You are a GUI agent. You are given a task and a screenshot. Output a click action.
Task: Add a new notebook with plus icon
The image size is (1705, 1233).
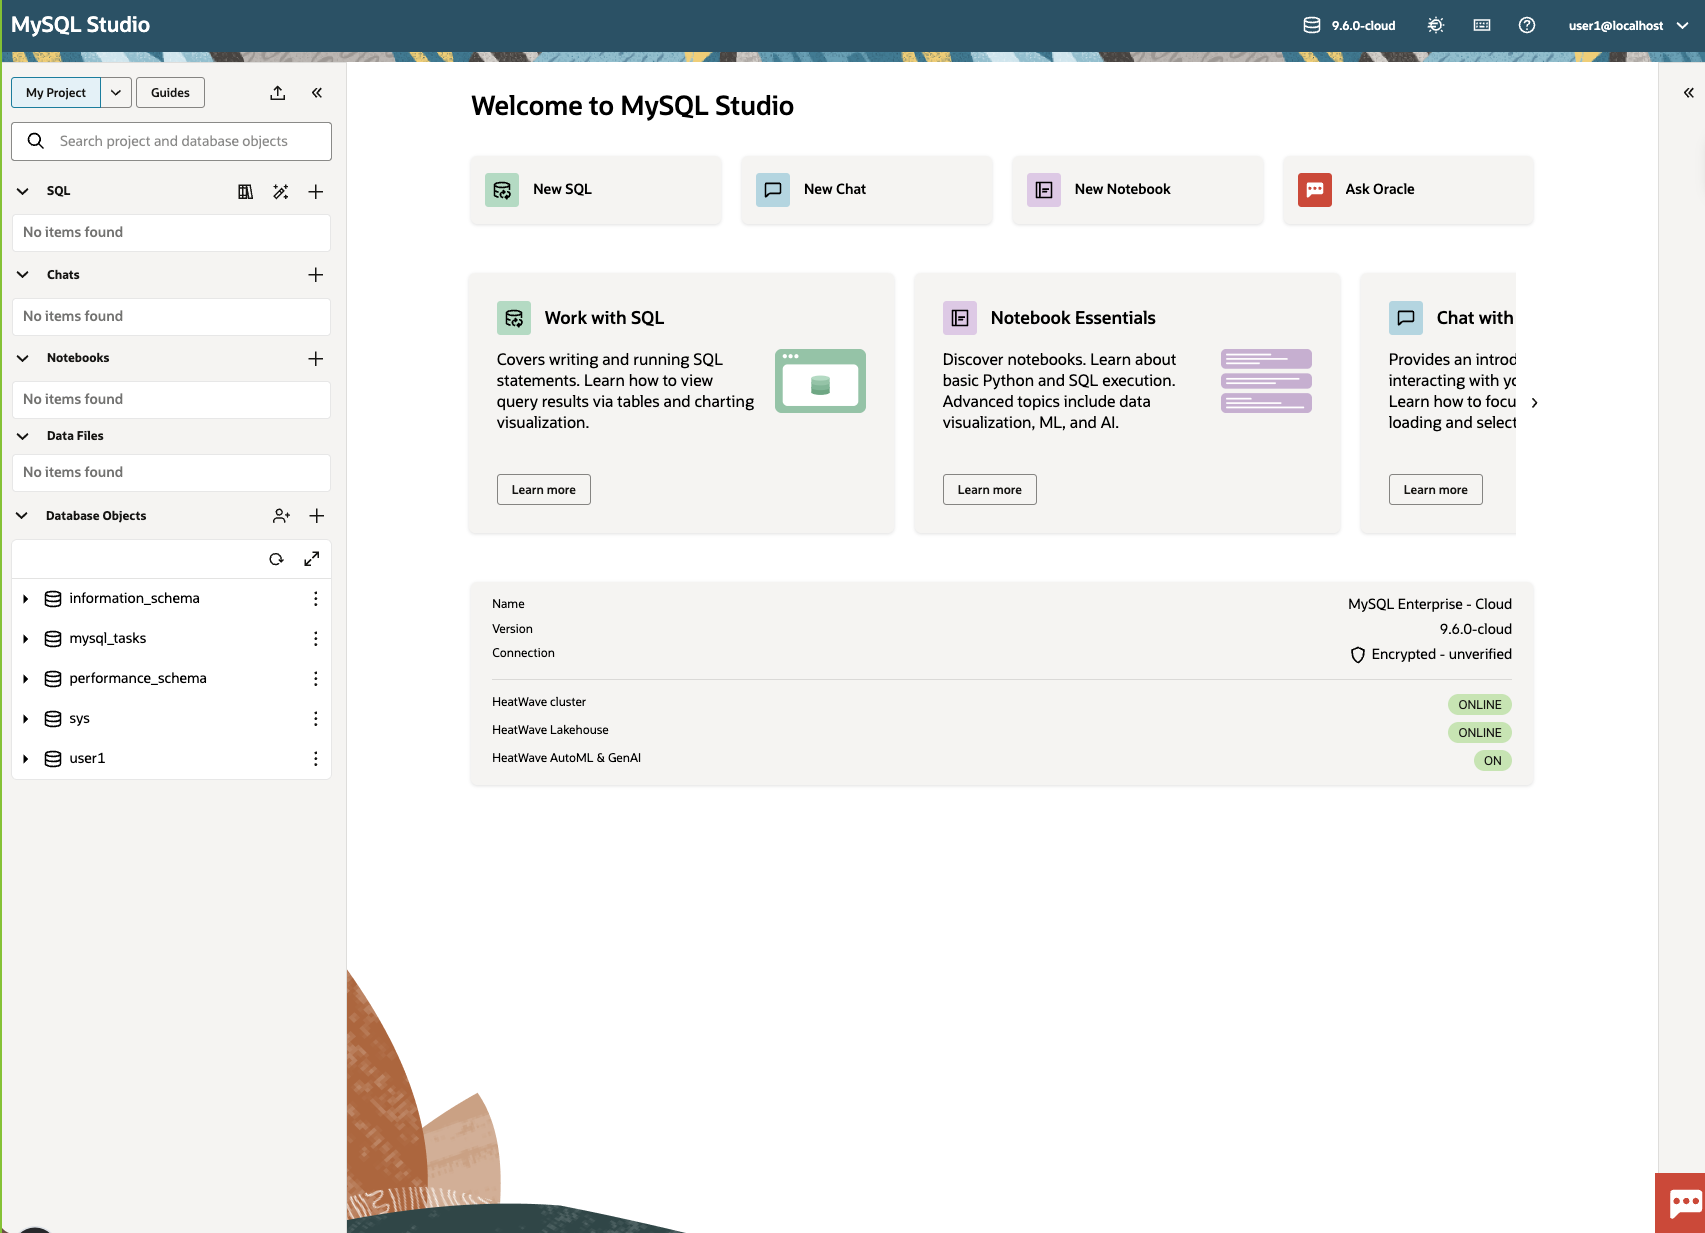(316, 358)
